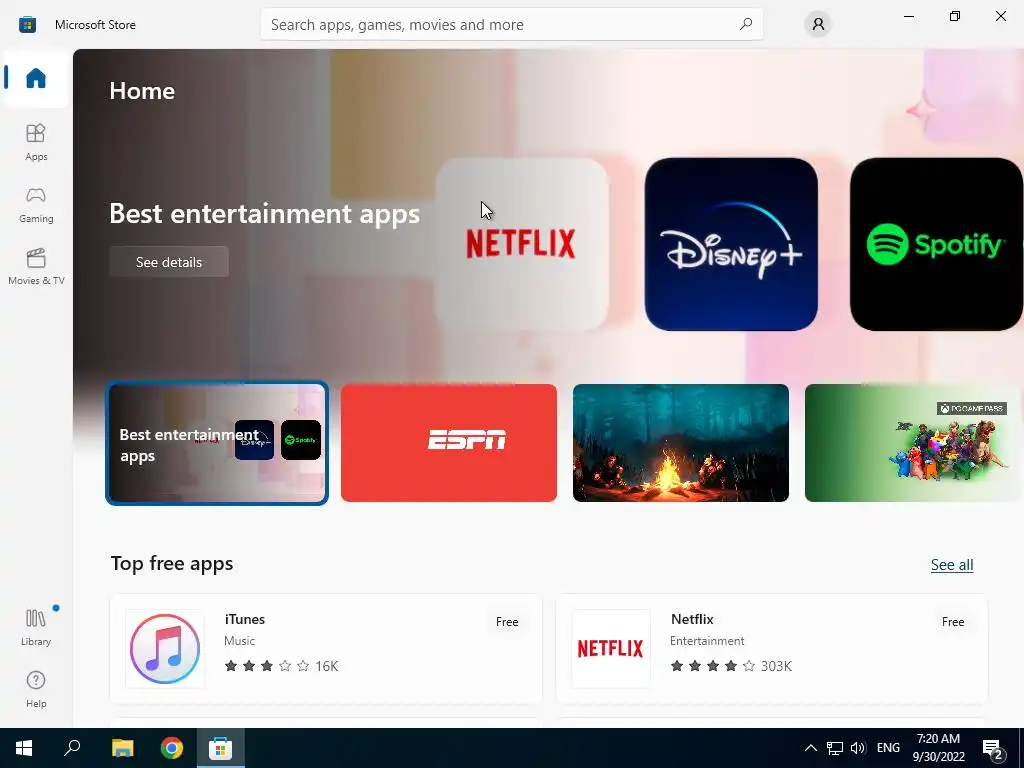Screen dimensions: 1024x768
Task: Click the Microsoft Store logo icon
Action: (27, 25)
